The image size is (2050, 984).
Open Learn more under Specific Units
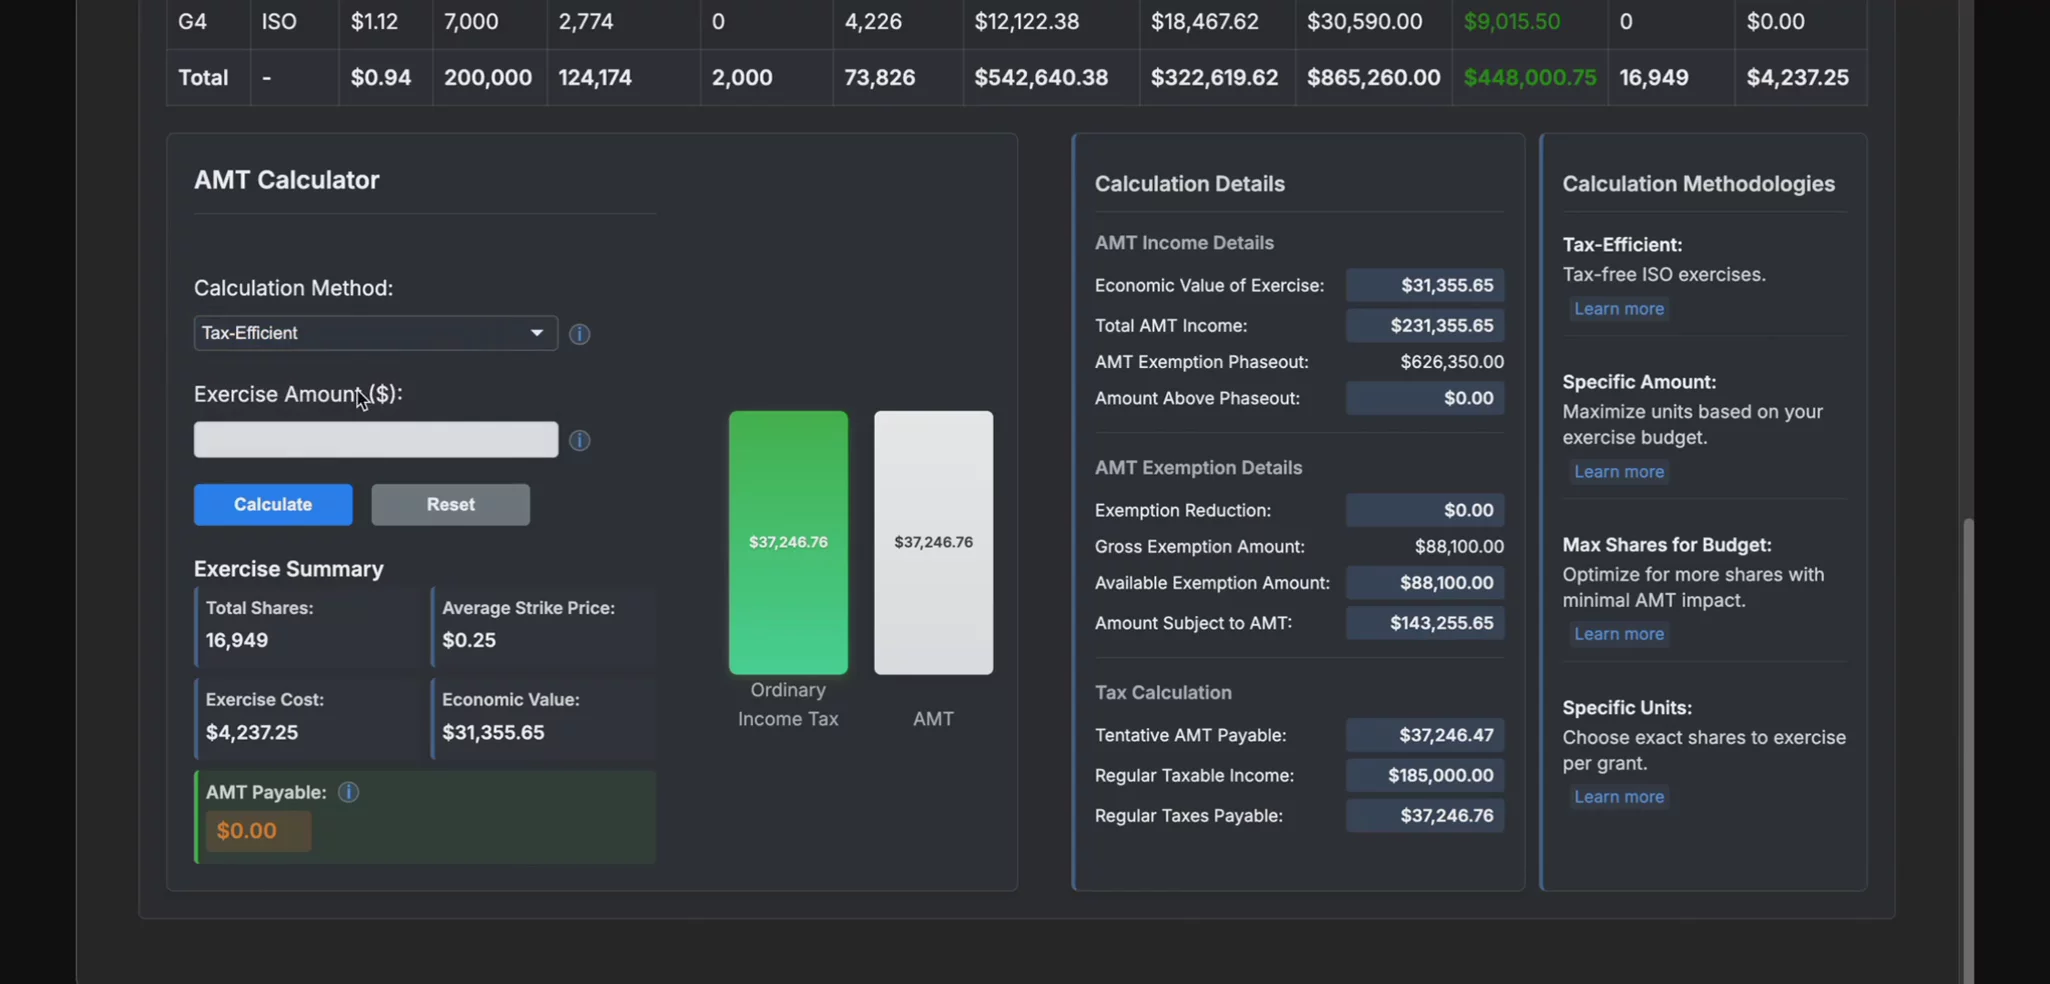pyautogui.click(x=1618, y=797)
